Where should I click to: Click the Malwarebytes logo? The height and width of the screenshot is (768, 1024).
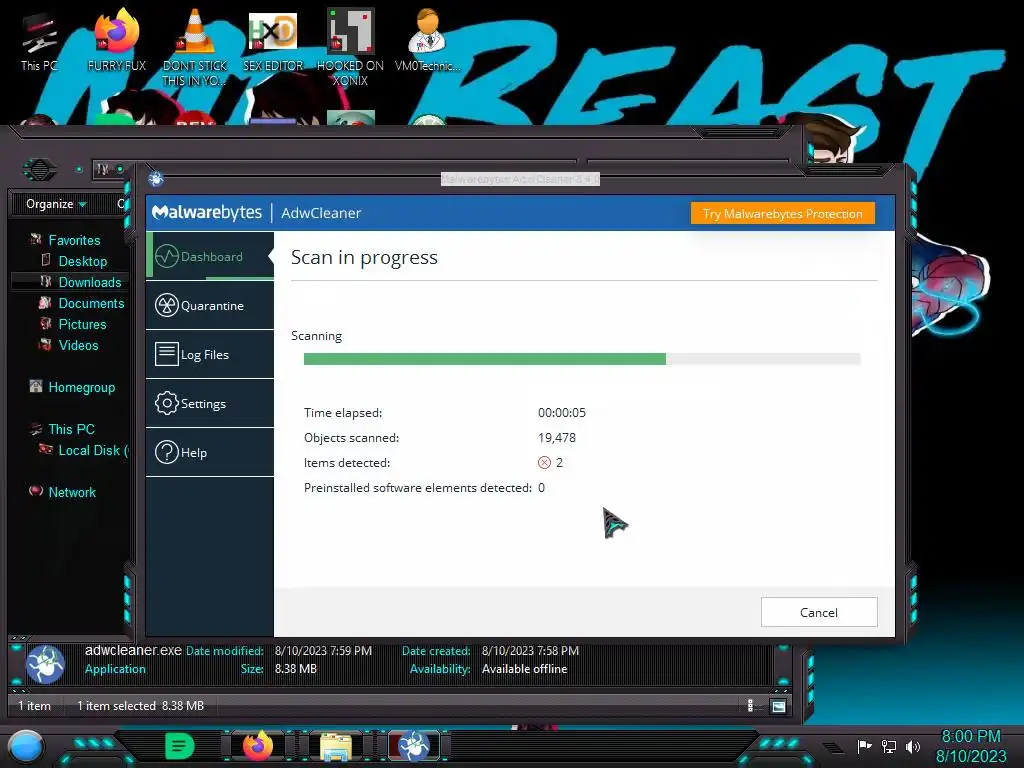(x=206, y=212)
